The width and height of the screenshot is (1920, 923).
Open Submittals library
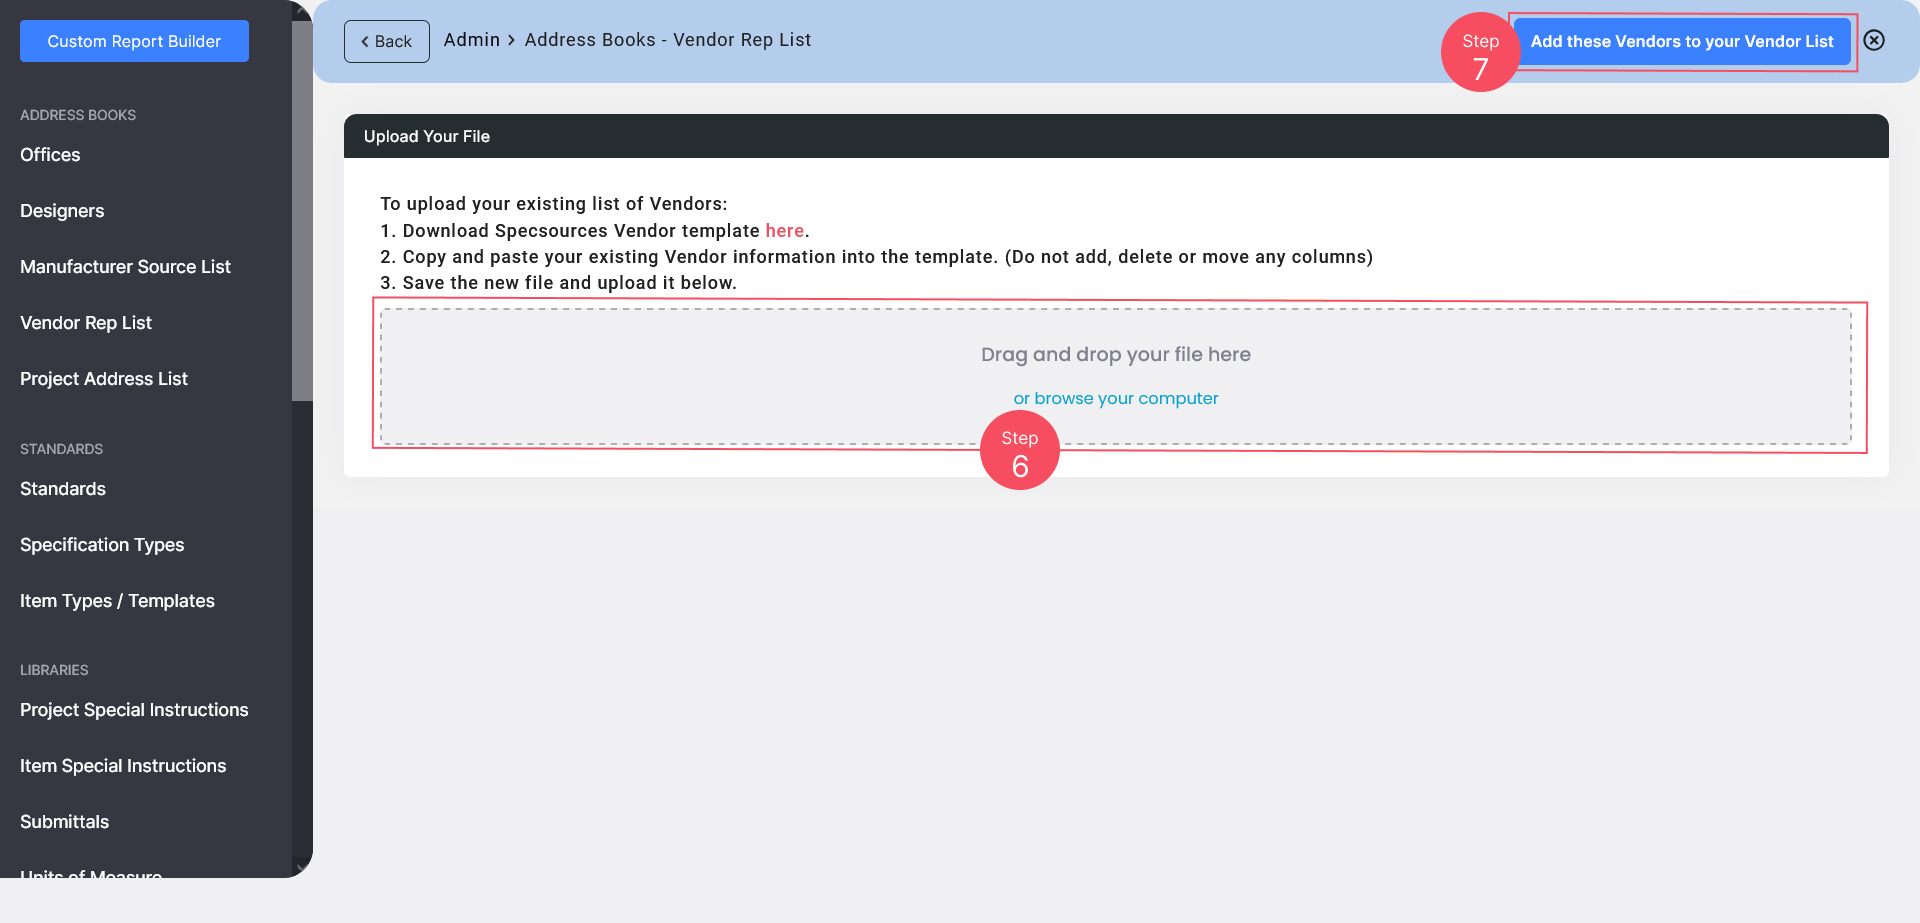pyautogui.click(x=65, y=822)
